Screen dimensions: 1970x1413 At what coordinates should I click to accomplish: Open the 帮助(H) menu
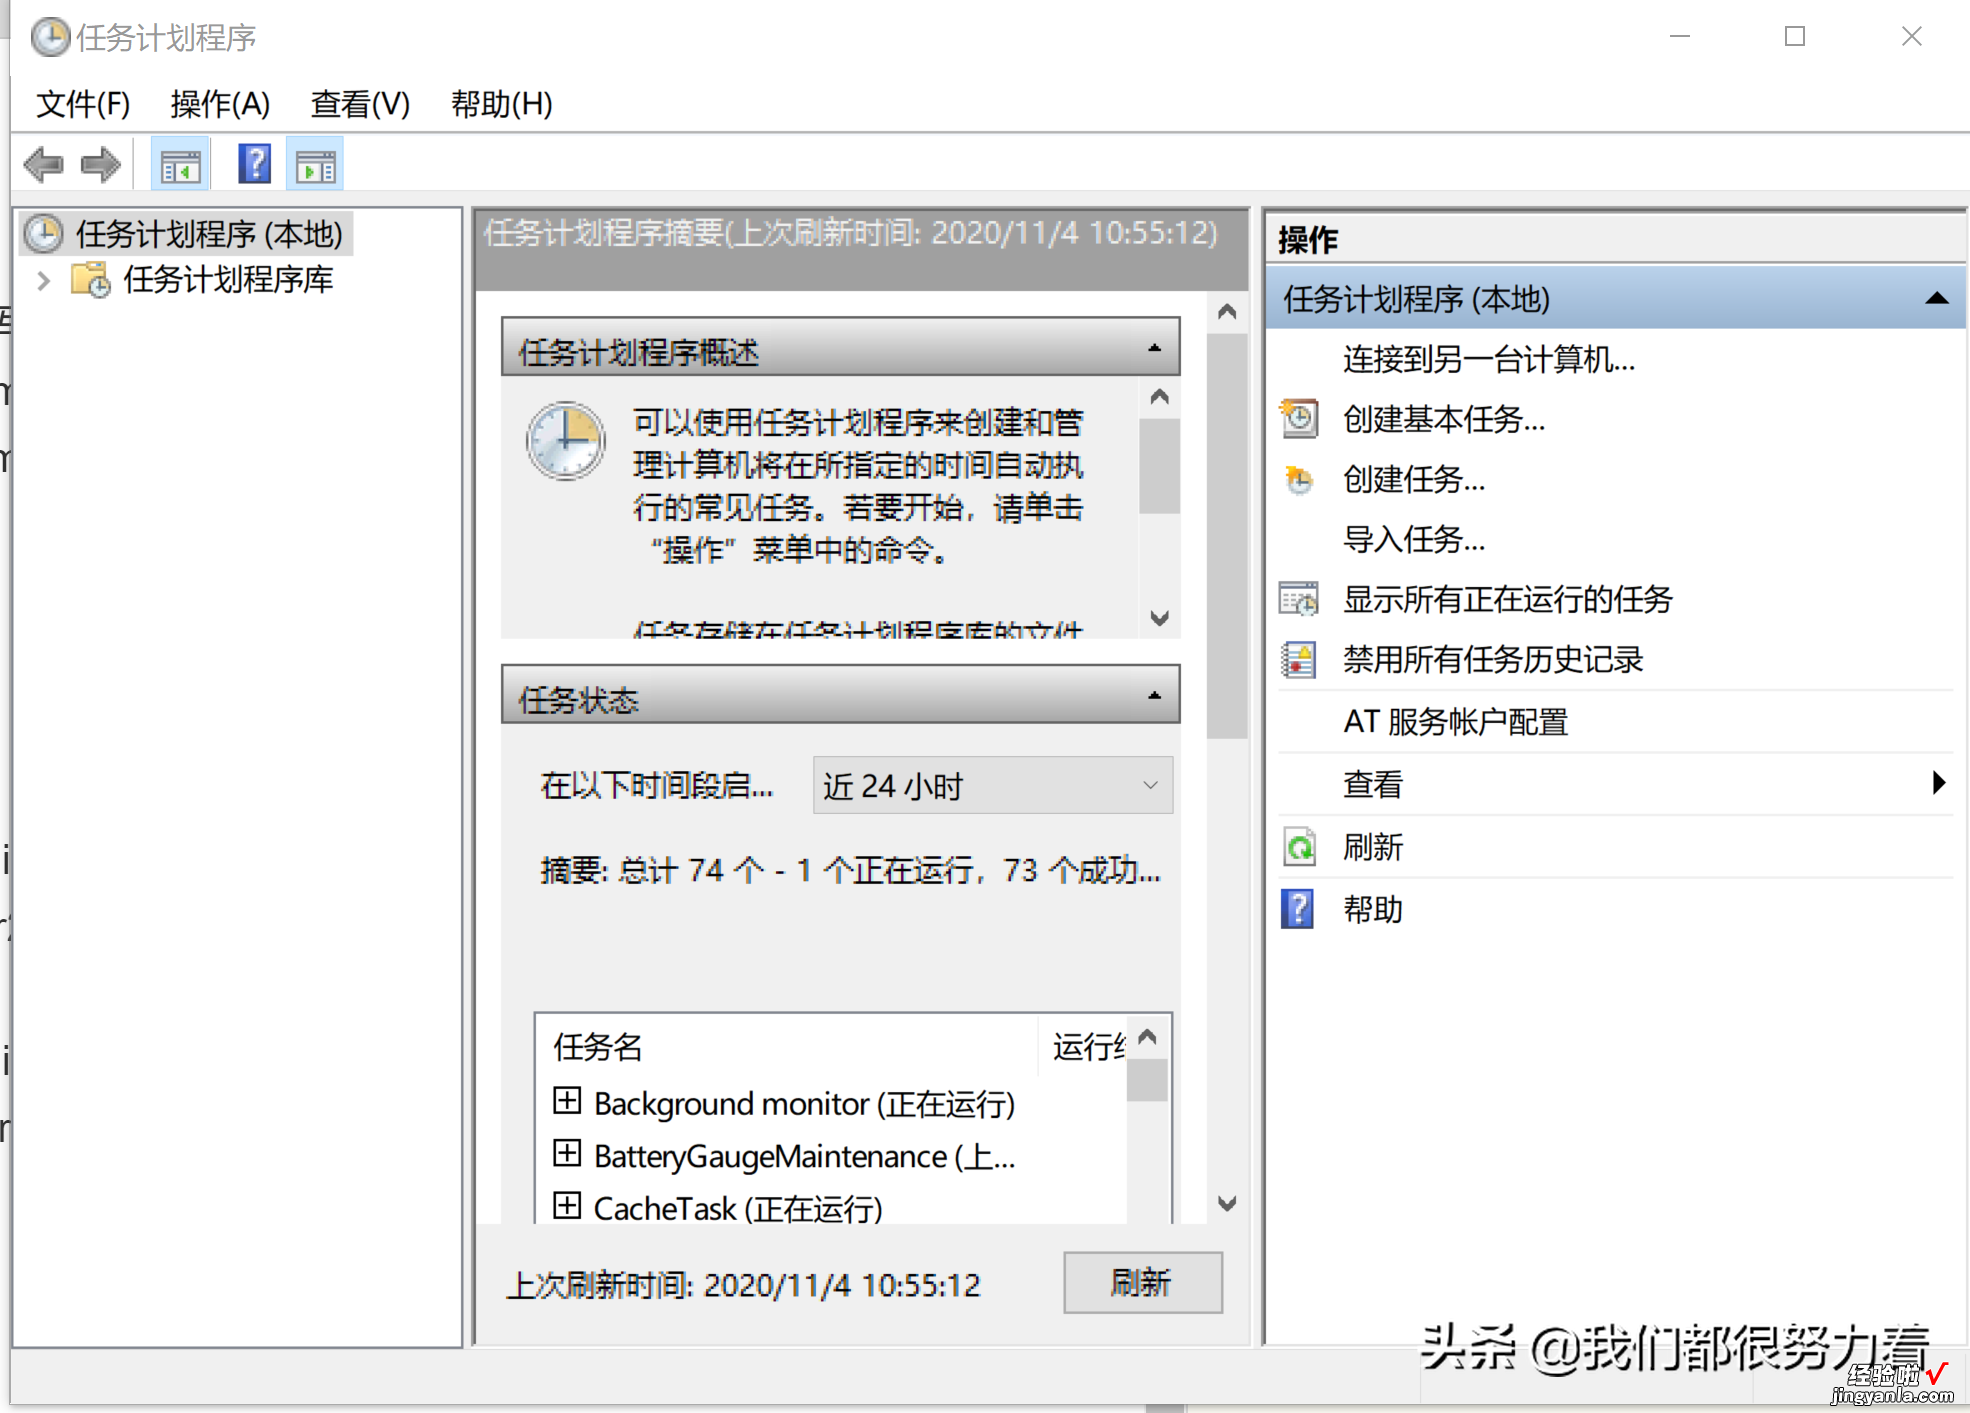click(501, 104)
